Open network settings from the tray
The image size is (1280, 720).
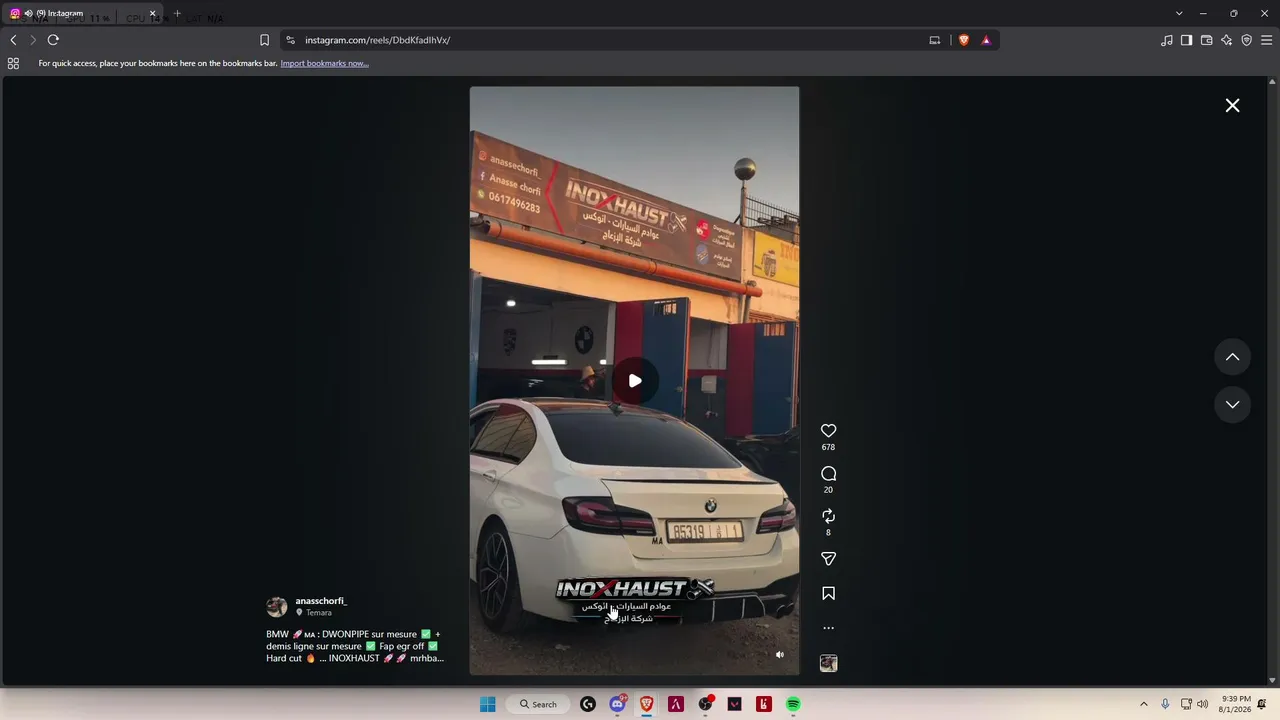(x=1186, y=704)
